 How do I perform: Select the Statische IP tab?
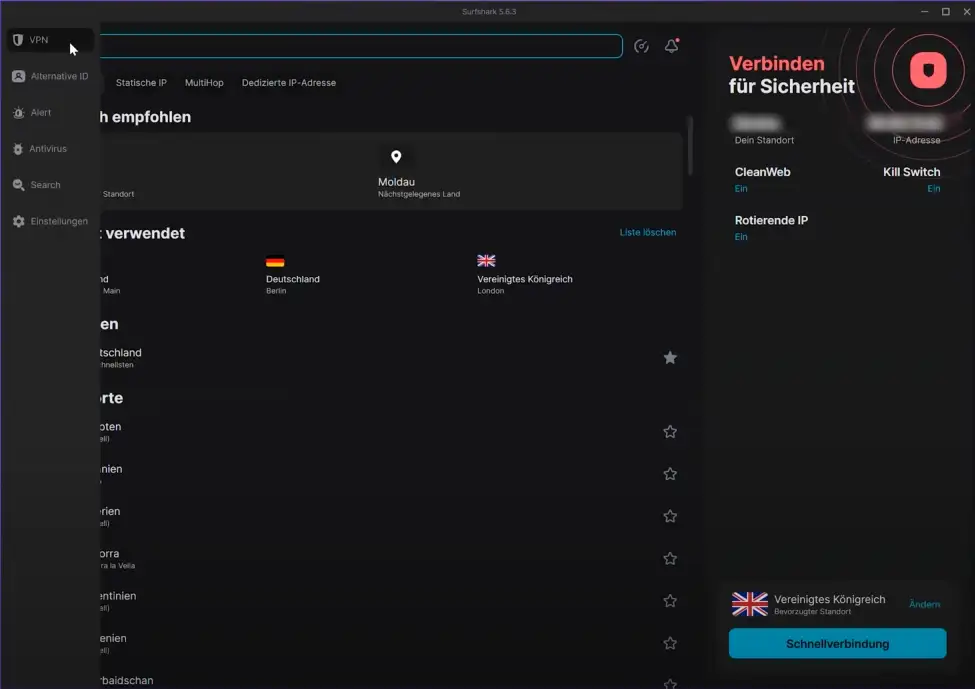[x=141, y=83]
